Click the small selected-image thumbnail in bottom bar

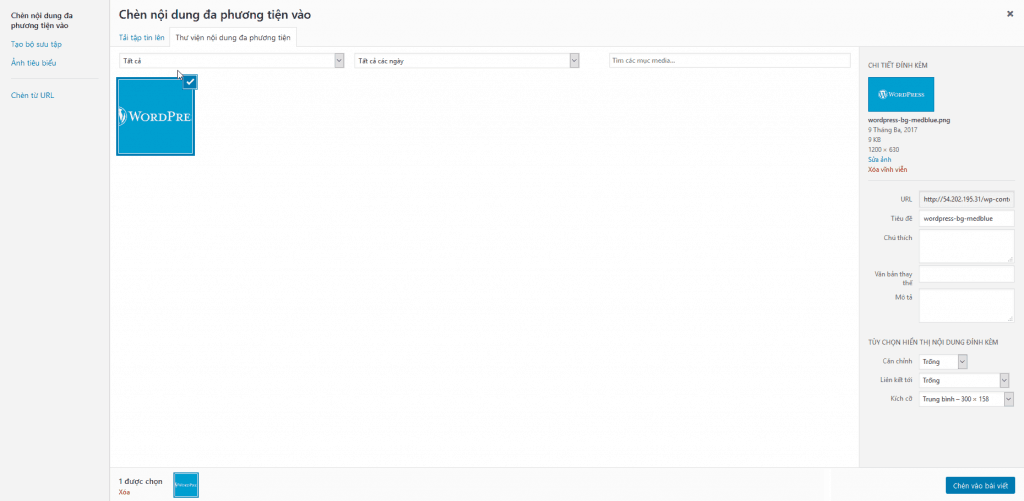coord(186,485)
